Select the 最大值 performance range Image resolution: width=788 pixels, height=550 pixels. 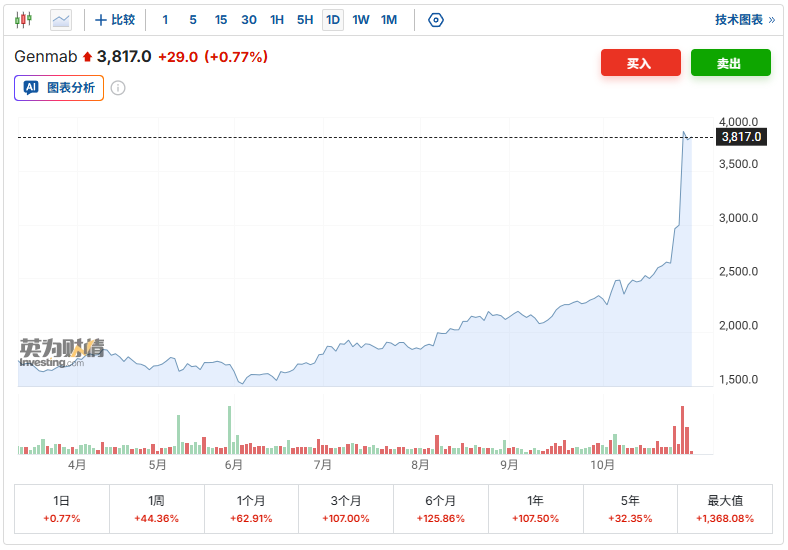coord(725,509)
